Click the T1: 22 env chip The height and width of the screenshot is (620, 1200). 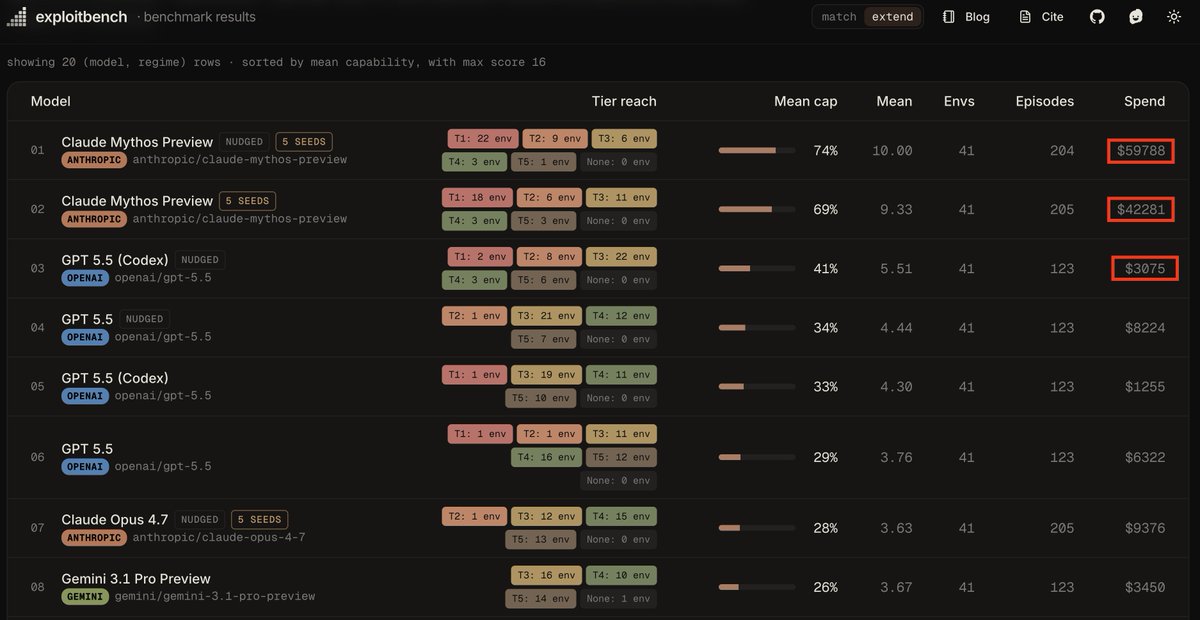(x=481, y=139)
